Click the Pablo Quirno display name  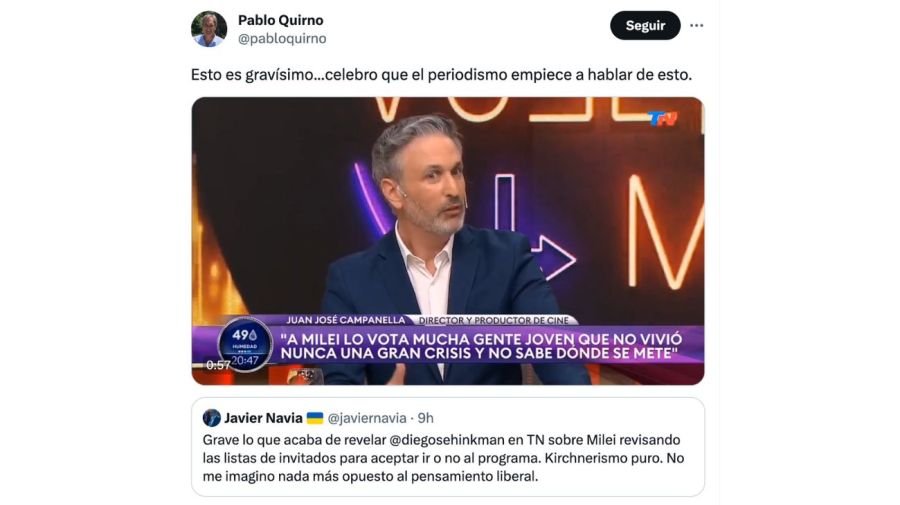pos(281,20)
